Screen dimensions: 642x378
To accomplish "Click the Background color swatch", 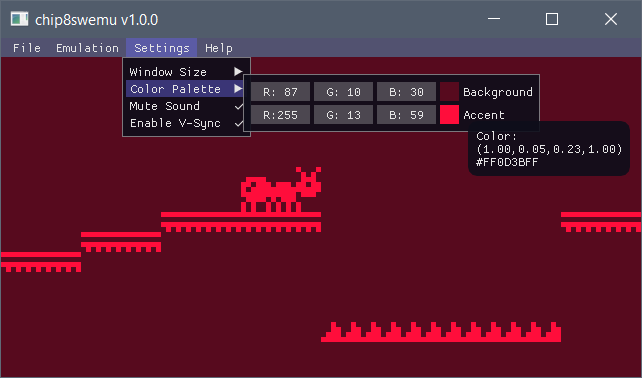I will click(x=449, y=92).
